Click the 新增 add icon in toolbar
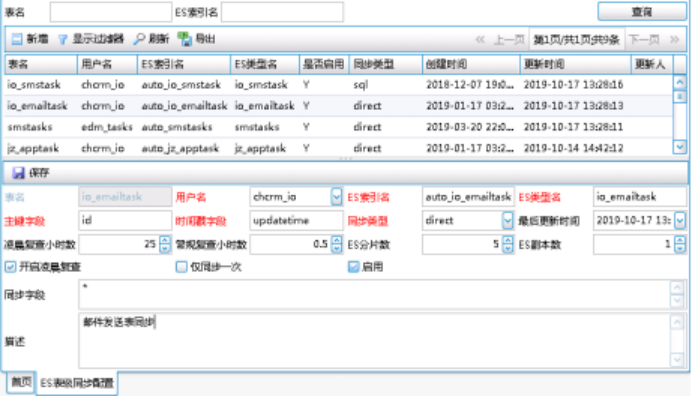 point(17,39)
